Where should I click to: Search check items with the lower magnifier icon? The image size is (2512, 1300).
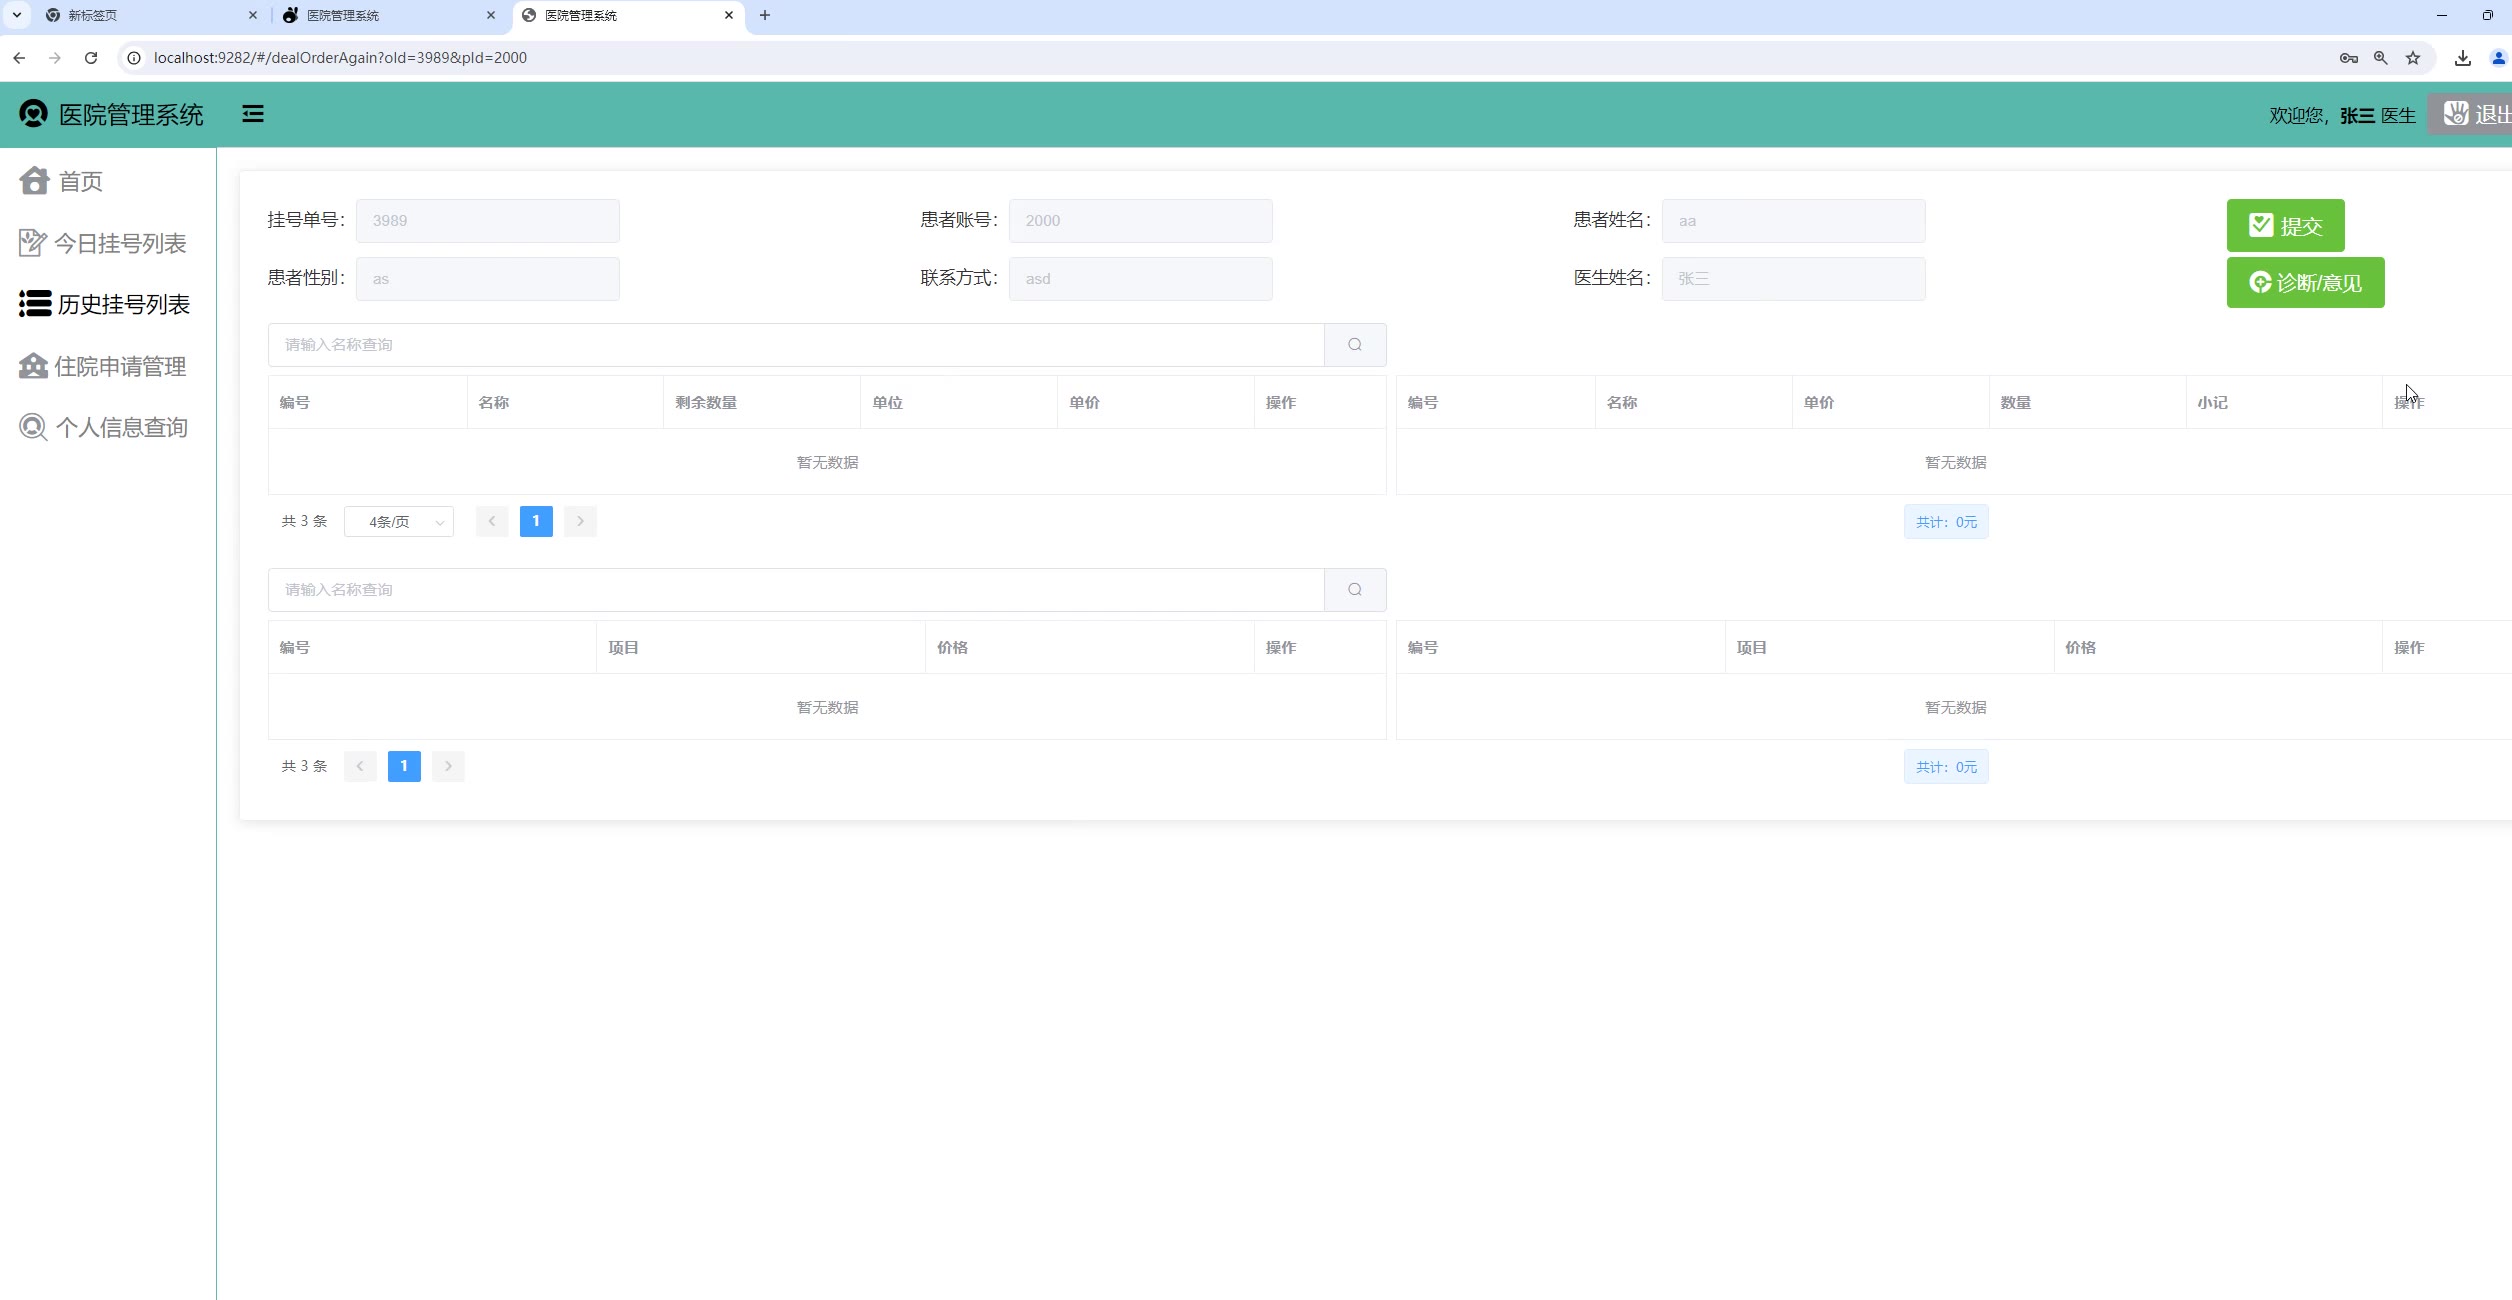(1354, 590)
